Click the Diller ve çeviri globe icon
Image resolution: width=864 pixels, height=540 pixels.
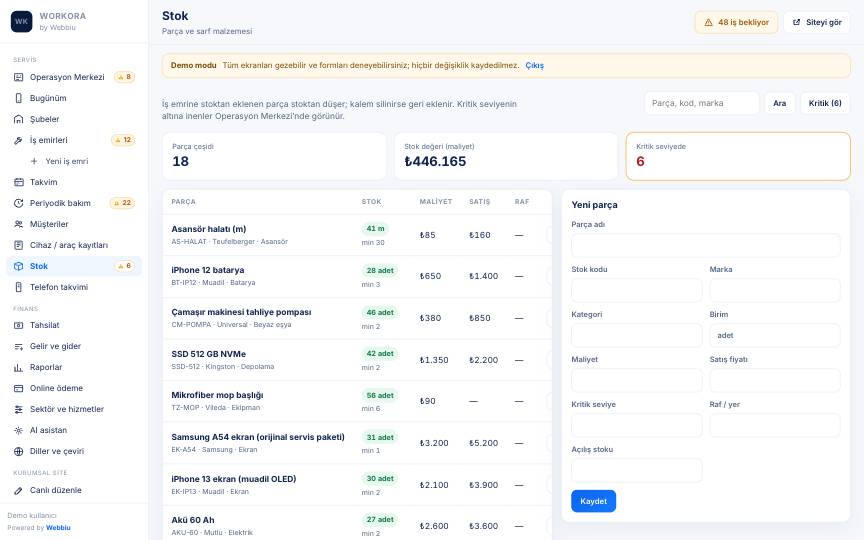[x=18, y=451]
